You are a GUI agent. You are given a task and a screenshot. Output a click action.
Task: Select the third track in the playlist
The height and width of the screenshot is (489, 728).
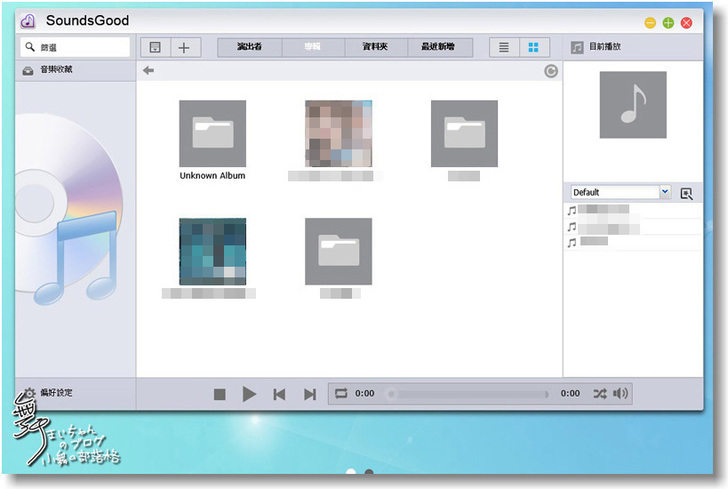point(633,242)
